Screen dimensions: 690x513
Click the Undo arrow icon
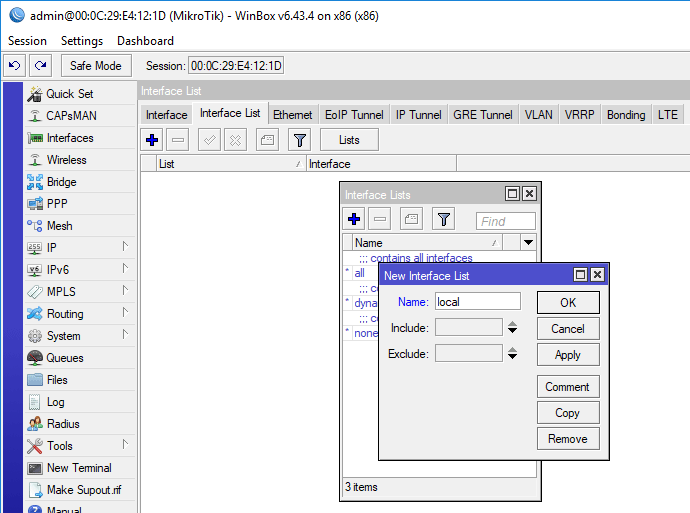(15, 66)
